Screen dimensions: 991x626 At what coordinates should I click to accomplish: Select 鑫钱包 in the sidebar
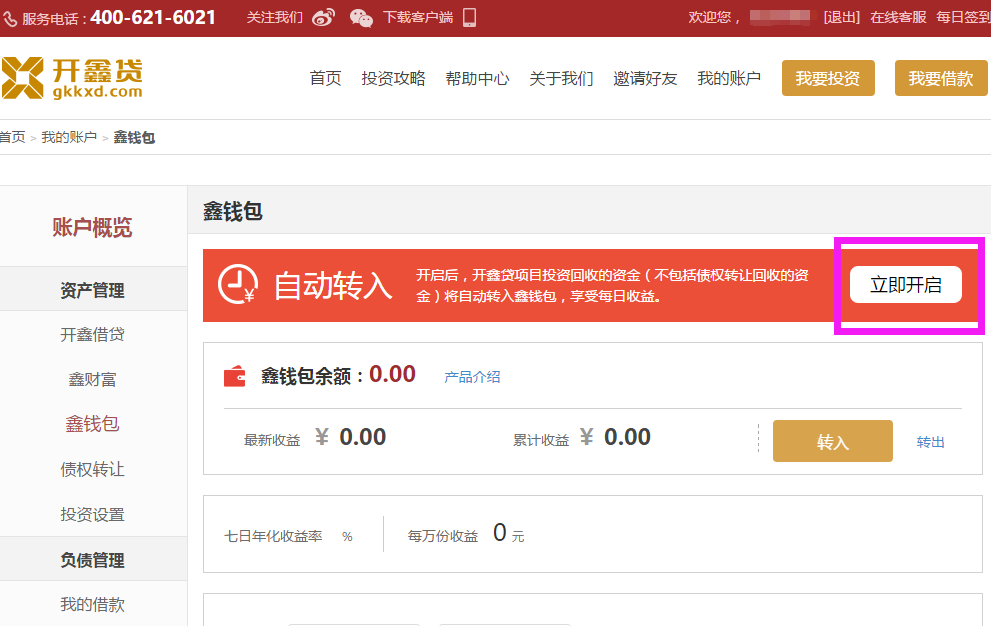(92, 424)
